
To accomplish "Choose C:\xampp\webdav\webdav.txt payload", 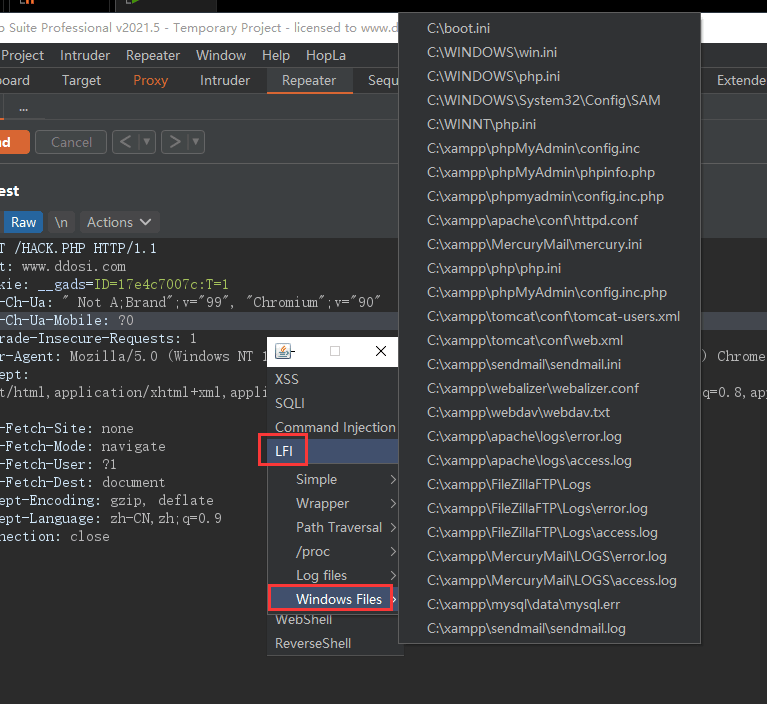I will pos(549,412).
